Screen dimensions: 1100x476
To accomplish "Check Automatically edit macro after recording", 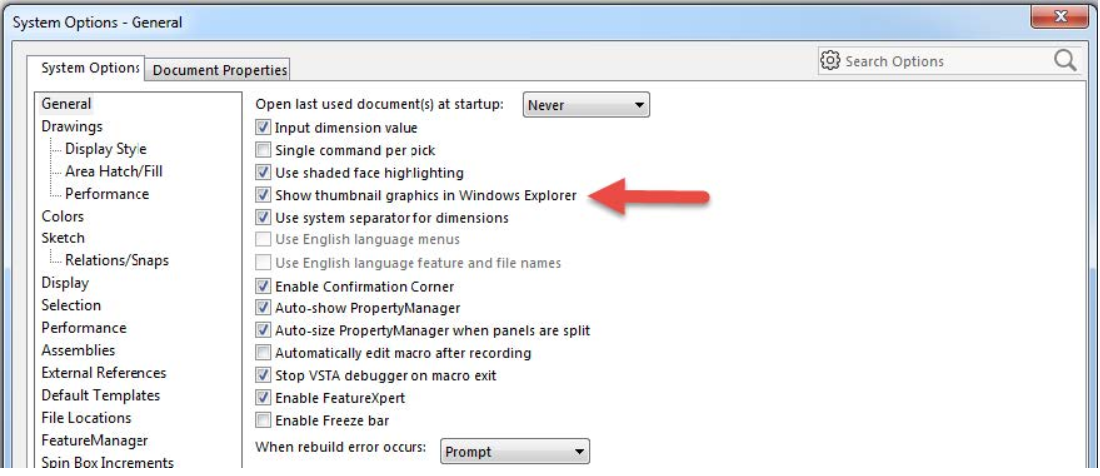I will (x=263, y=353).
